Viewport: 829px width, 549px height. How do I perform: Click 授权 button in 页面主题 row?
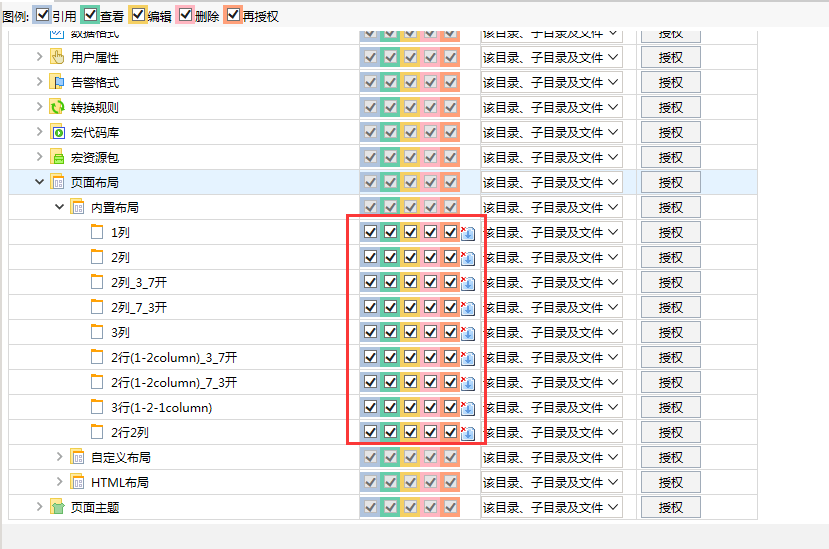(671, 507)
